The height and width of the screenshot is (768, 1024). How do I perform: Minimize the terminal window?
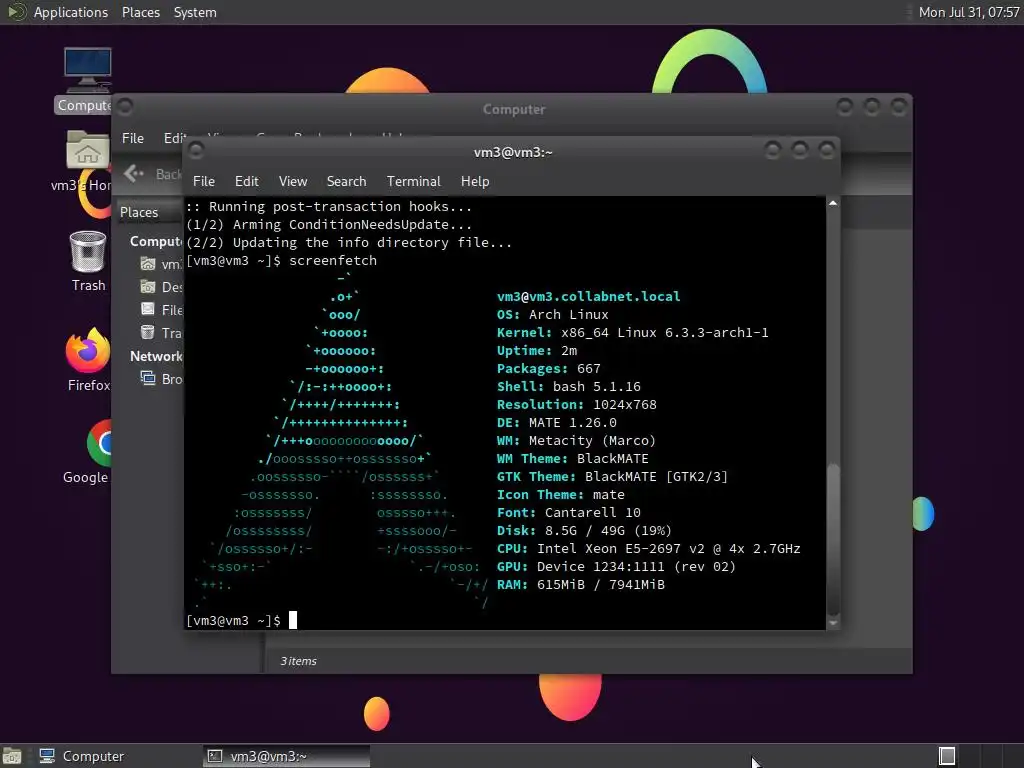coord(773,151)
